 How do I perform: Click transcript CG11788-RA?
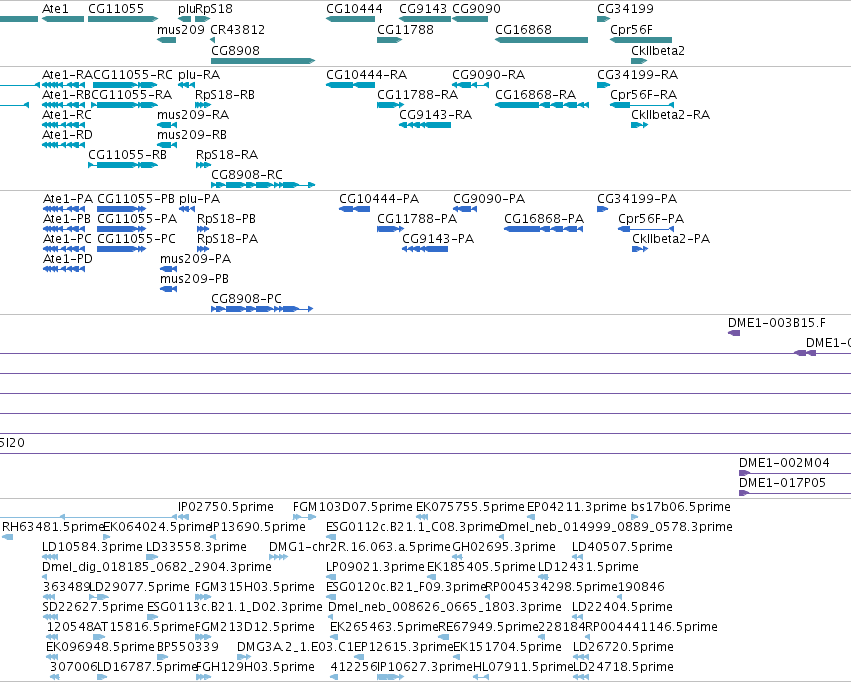(x=391, y=105)
